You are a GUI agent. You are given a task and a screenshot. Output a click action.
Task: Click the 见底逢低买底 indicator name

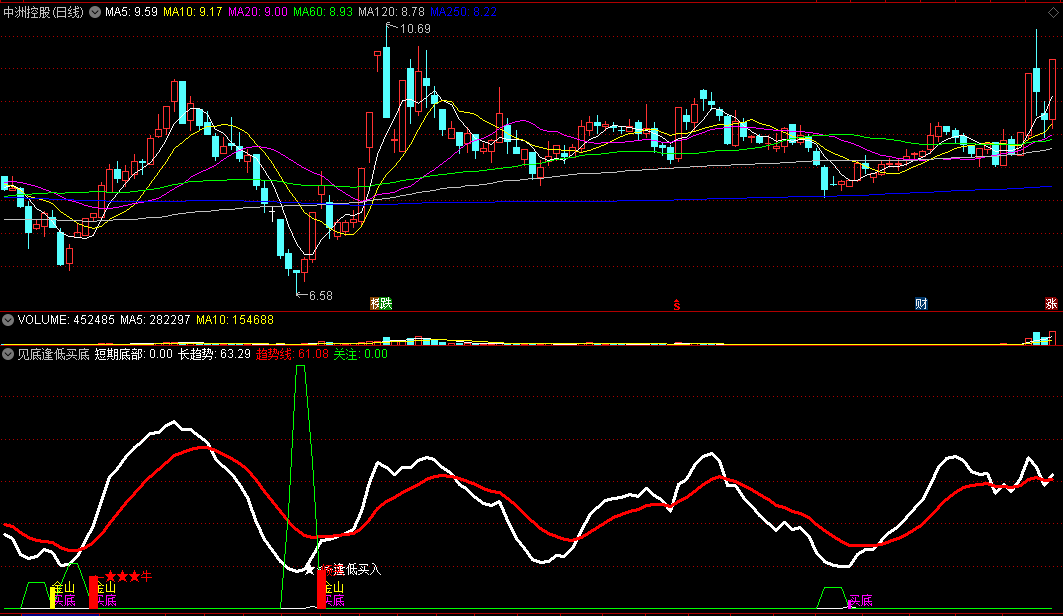[x=54, y=354]
